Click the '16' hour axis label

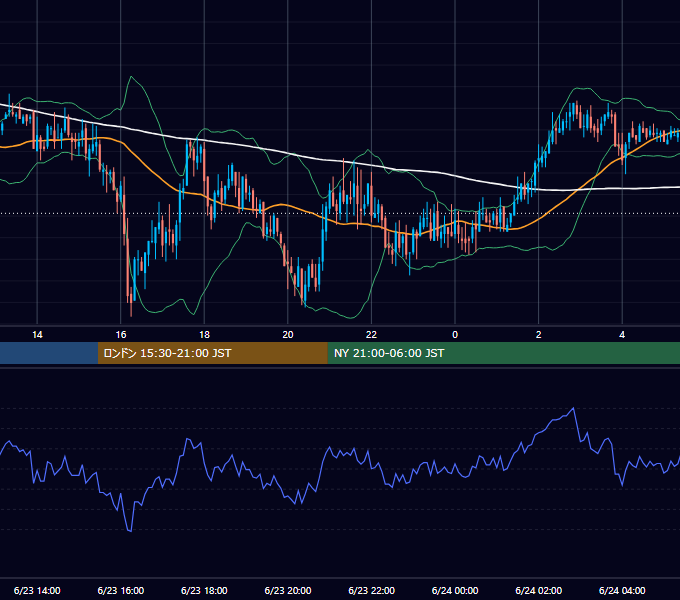tap(121, 335)
